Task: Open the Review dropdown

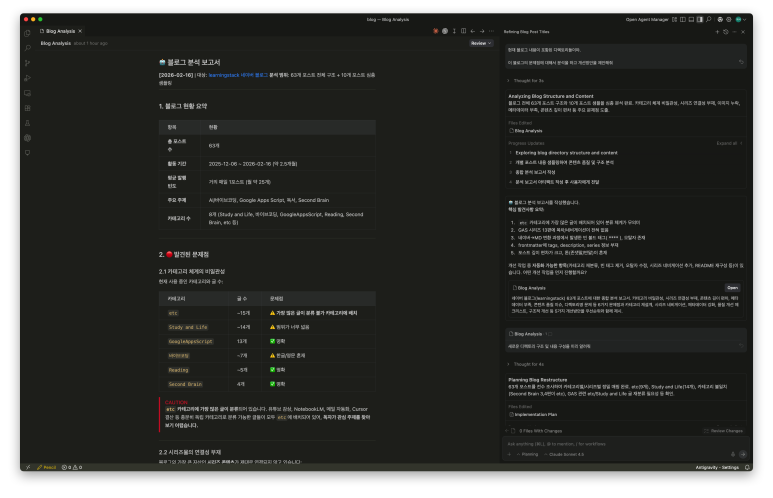Action: coord(481,44)
